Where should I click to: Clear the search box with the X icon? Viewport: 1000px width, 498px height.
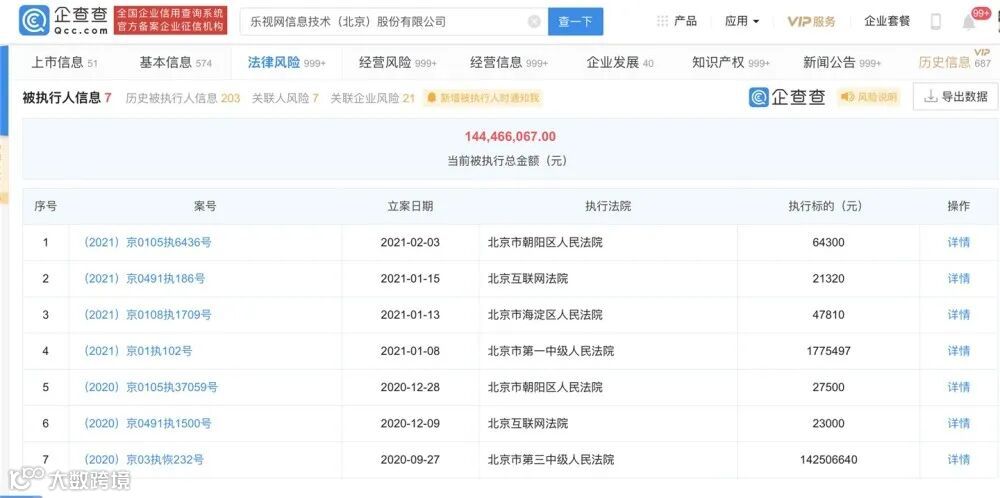click(x=534, y=22)
